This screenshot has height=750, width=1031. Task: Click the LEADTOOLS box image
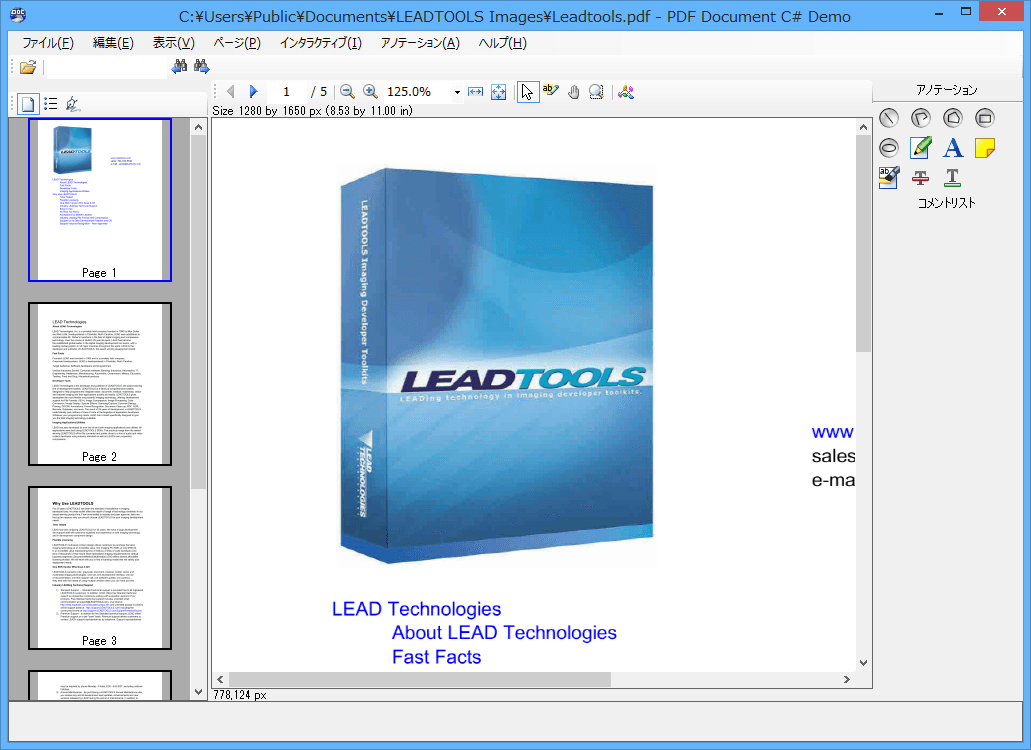[x=496, y=366]
